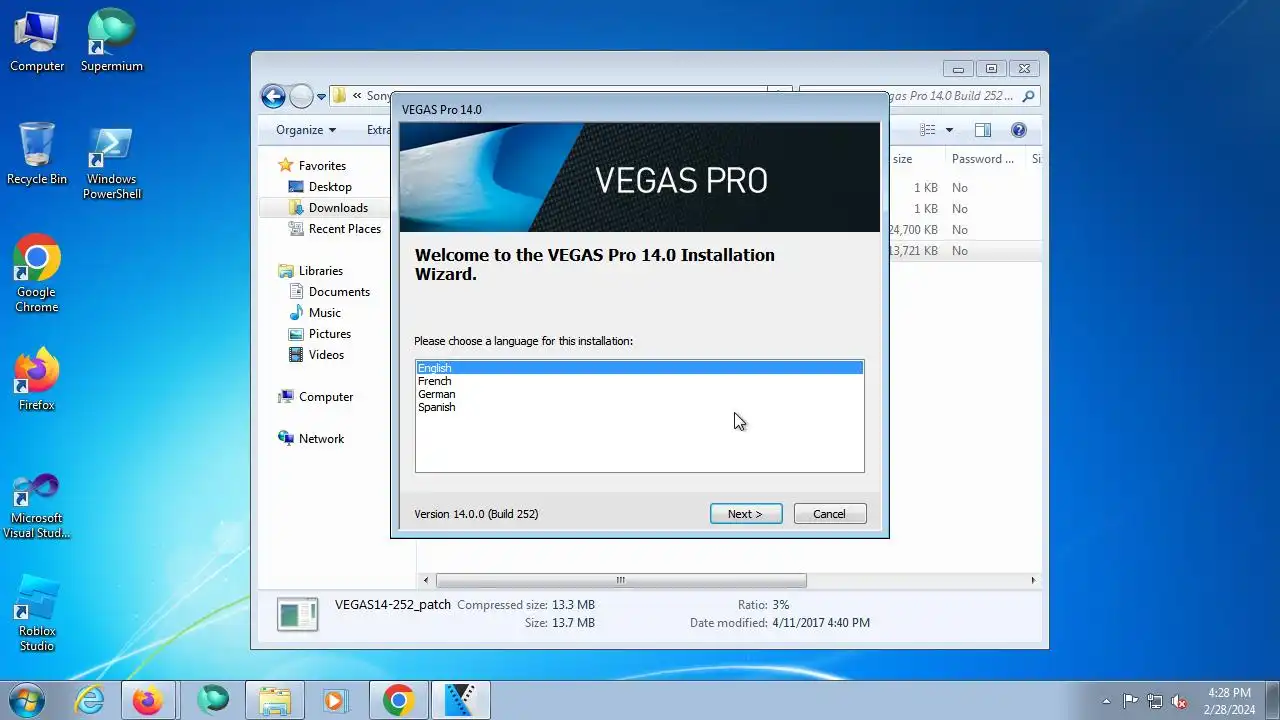Screen dimensions: 1280x720
Task: Select the Windows PowerShell desktop shortcut
Action: [111, 162]
